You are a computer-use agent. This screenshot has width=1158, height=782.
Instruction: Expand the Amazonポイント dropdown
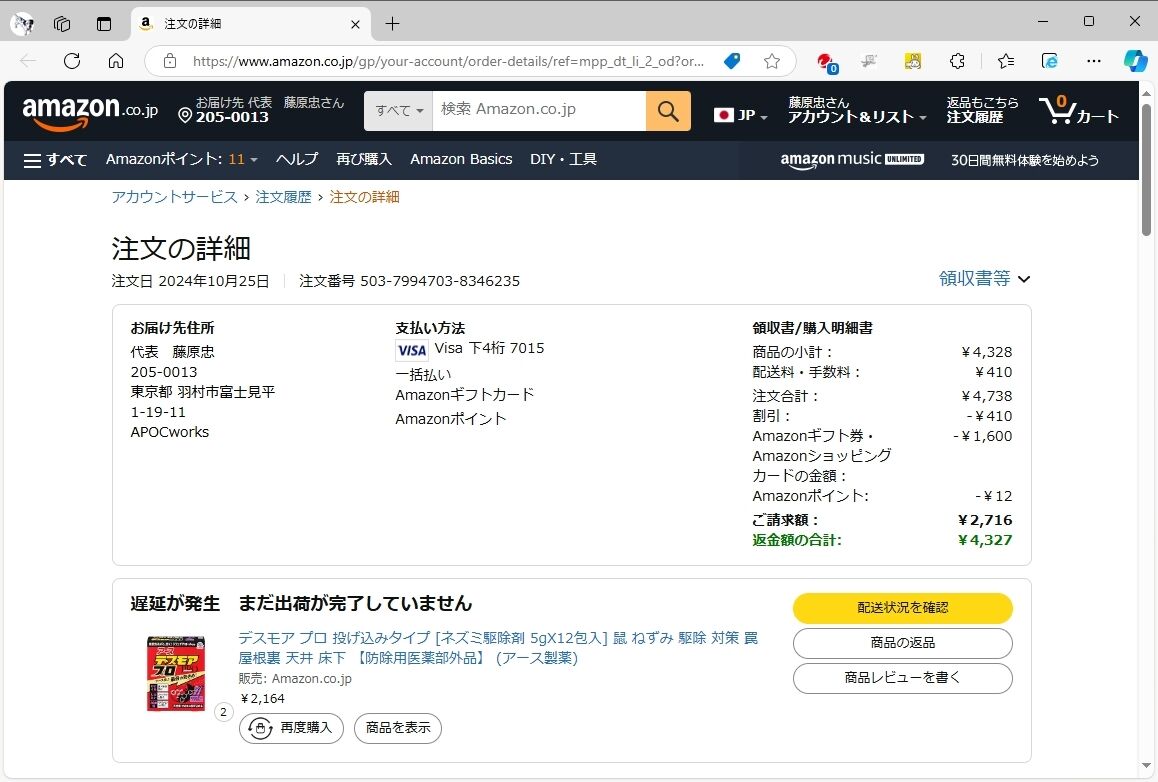pyautogui.click(x=182, y=160)
